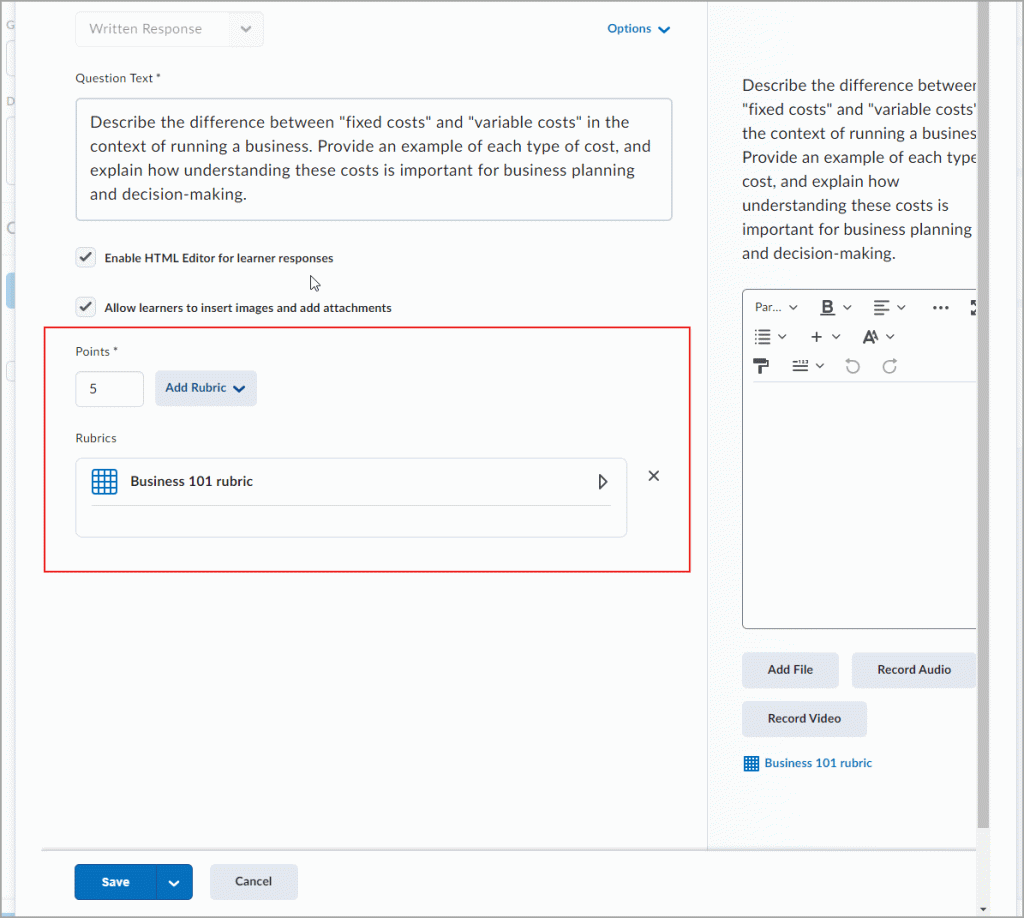
Task: Click the bulleted list icon
Action: [x=763, y=337]
